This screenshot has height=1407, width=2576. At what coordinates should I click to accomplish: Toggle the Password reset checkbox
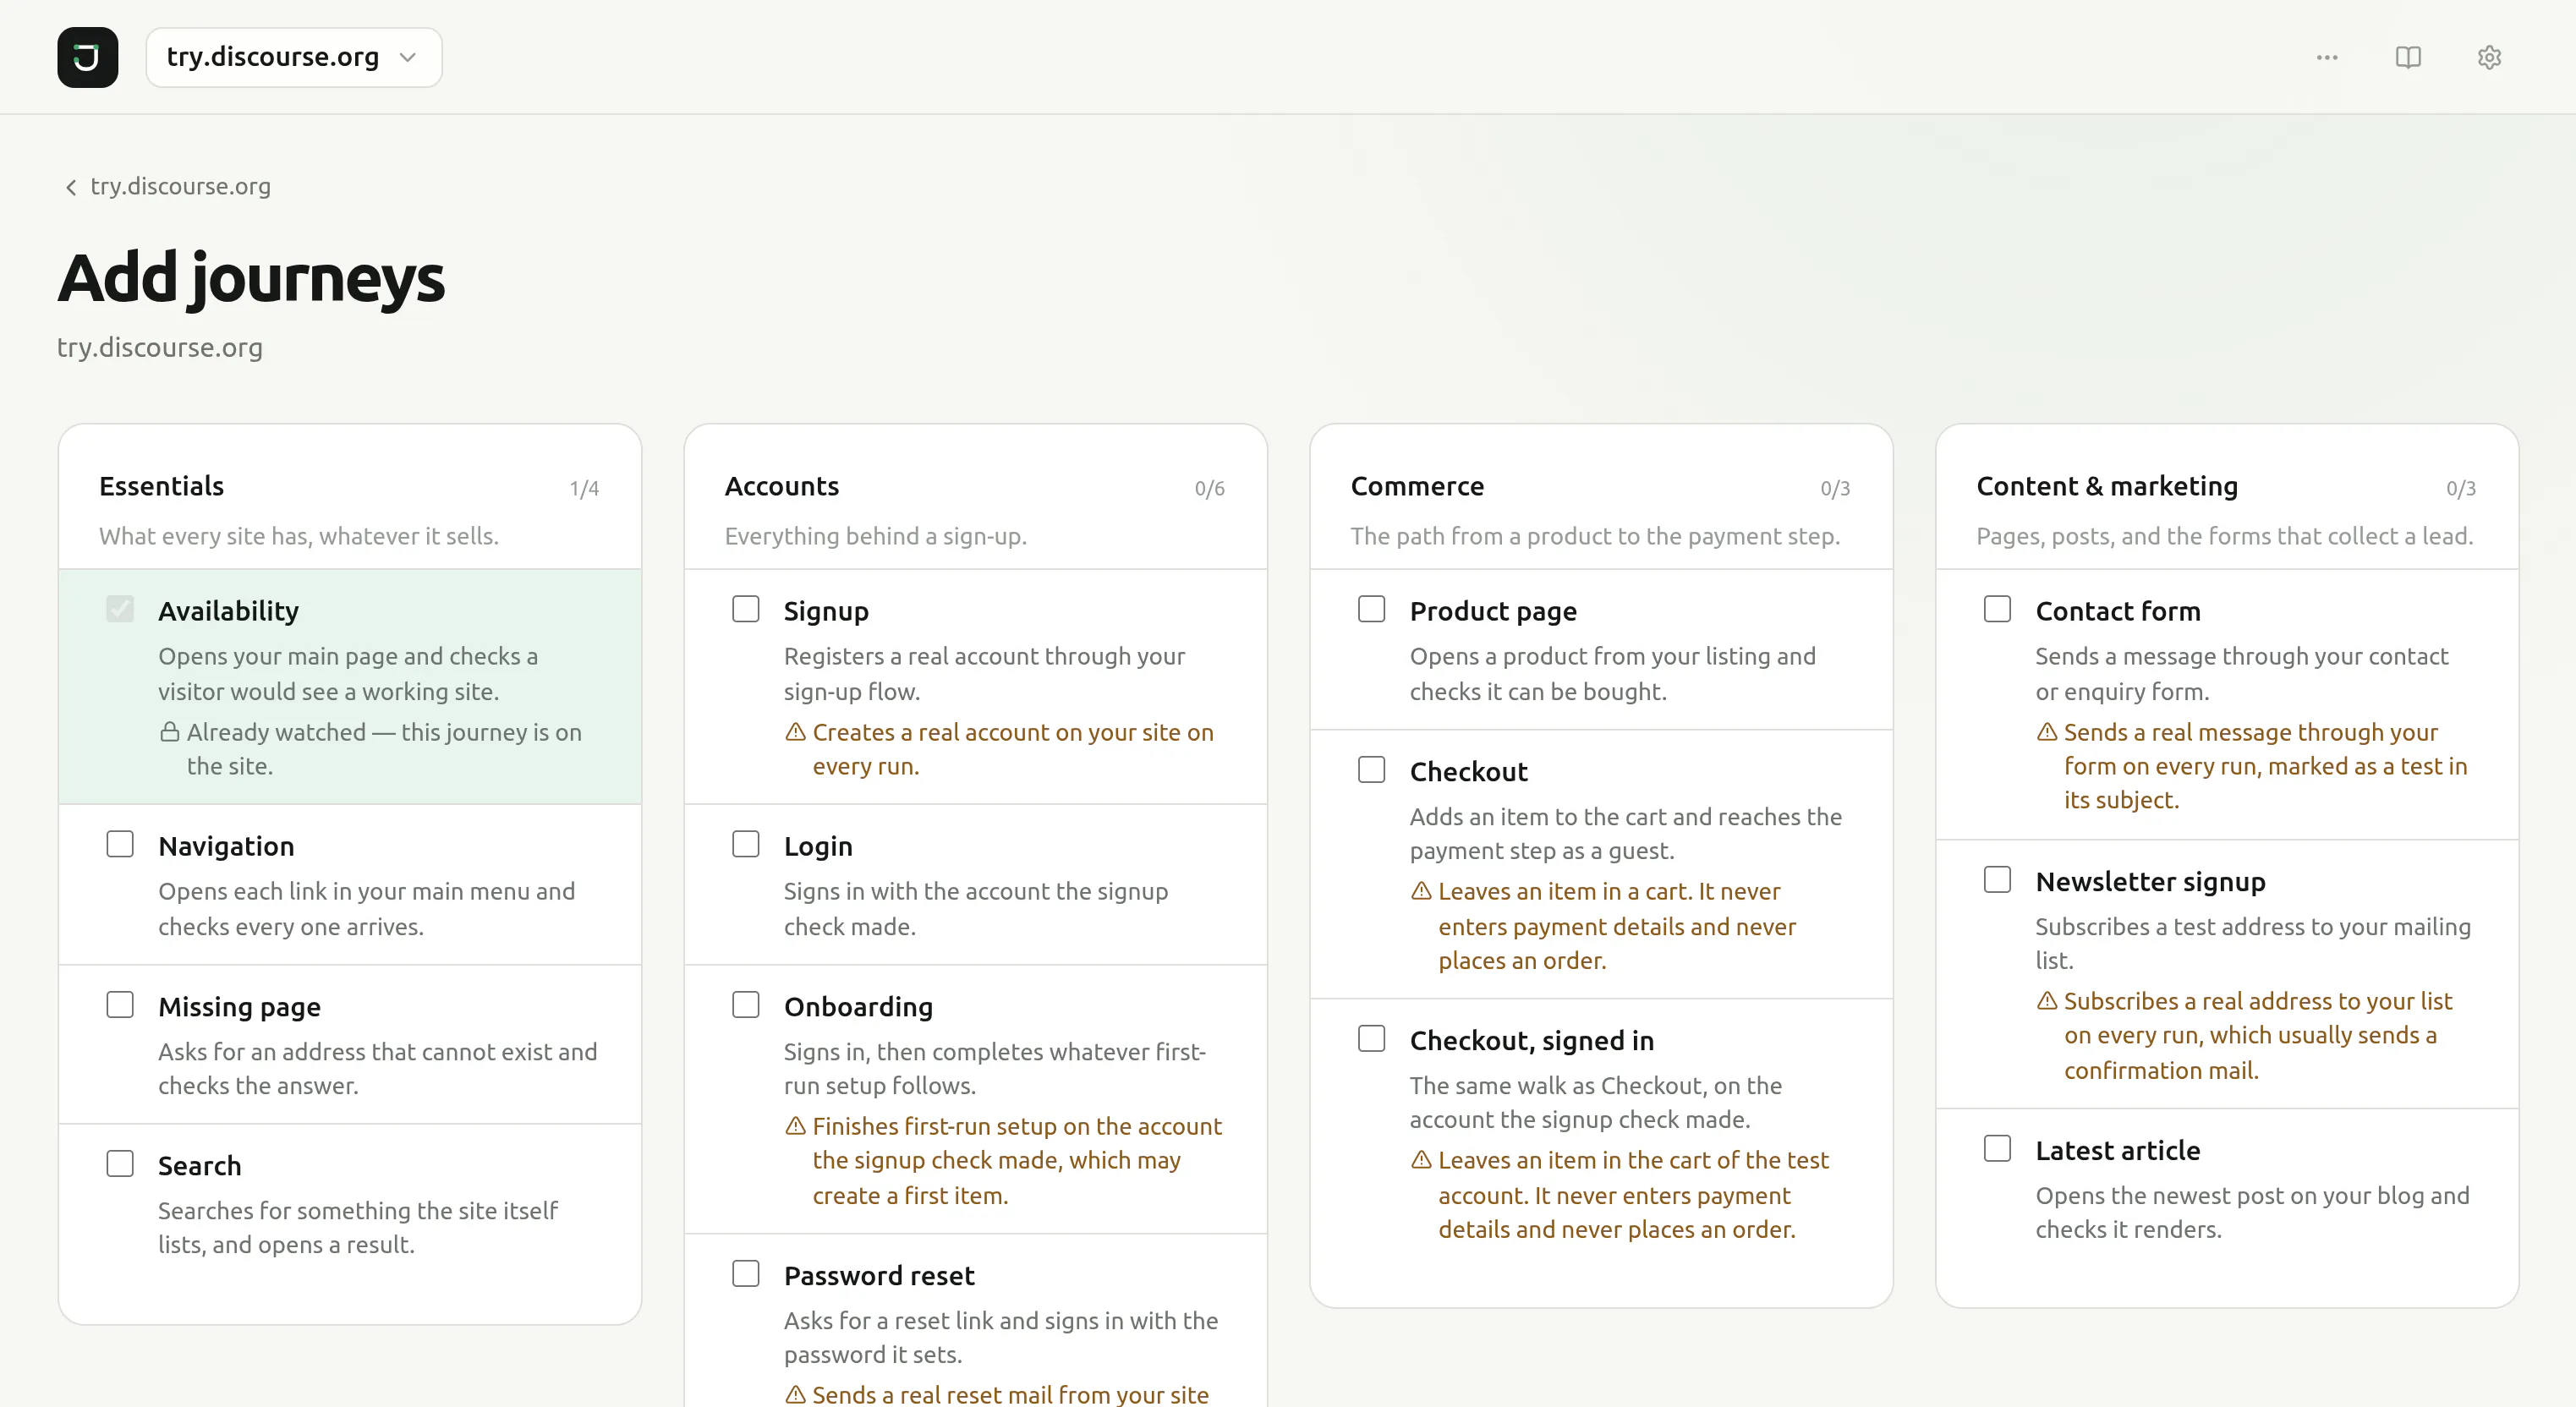click(746, 1273)
